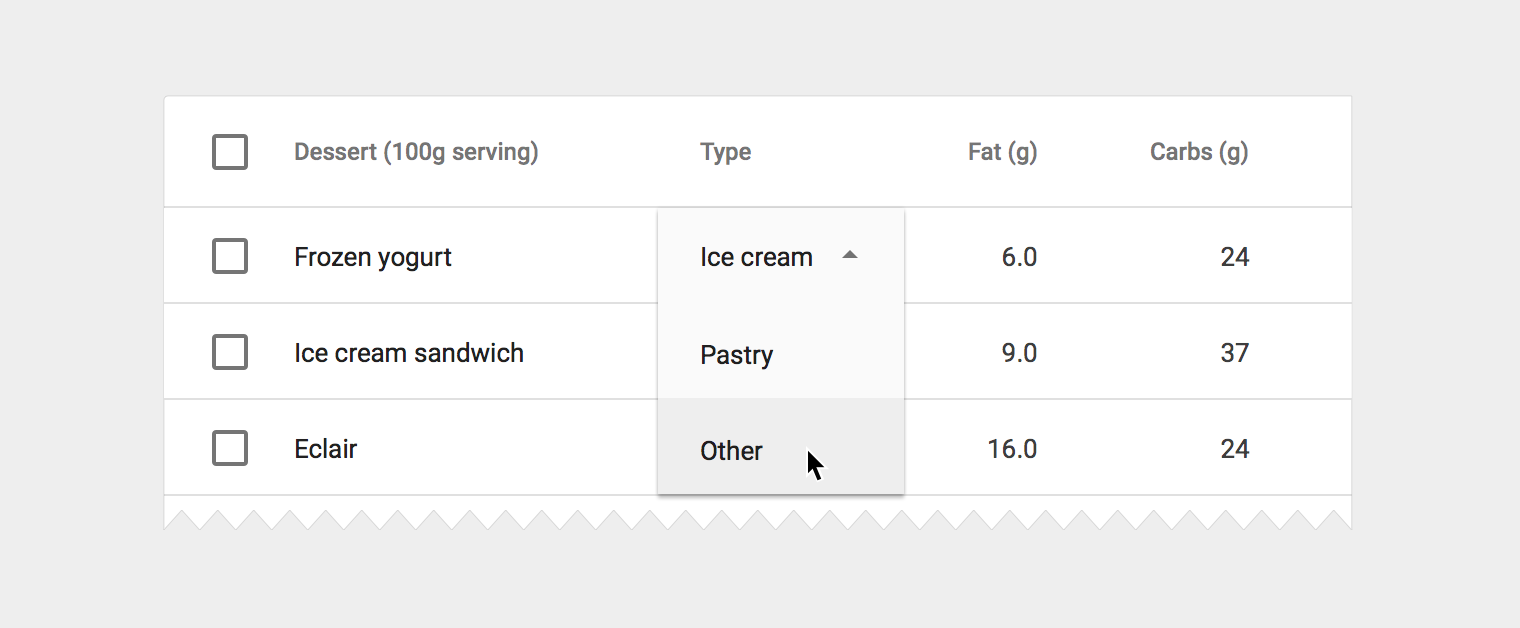Click the Ice cream sandwich dessert name

409,353
